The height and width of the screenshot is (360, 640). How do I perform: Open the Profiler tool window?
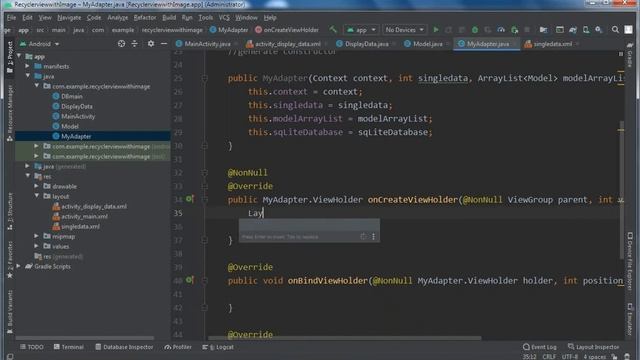(x=178, y=347)
